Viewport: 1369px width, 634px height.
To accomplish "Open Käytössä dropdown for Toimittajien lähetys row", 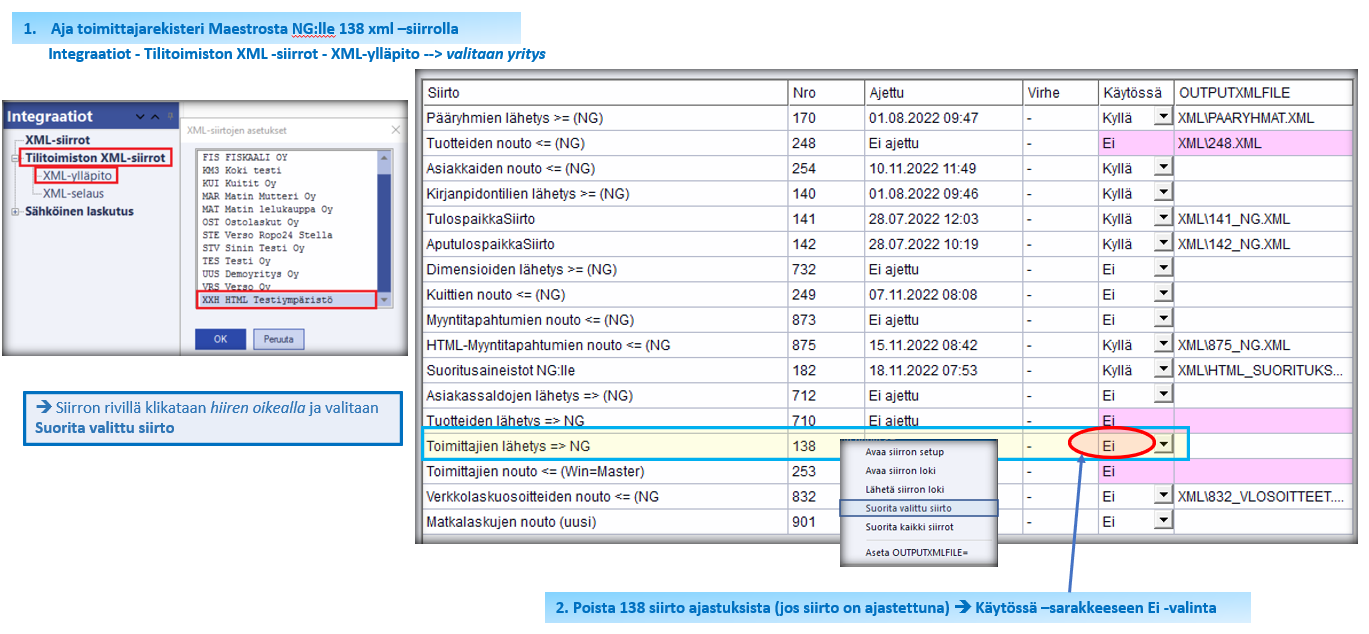I will point(1162,446).
